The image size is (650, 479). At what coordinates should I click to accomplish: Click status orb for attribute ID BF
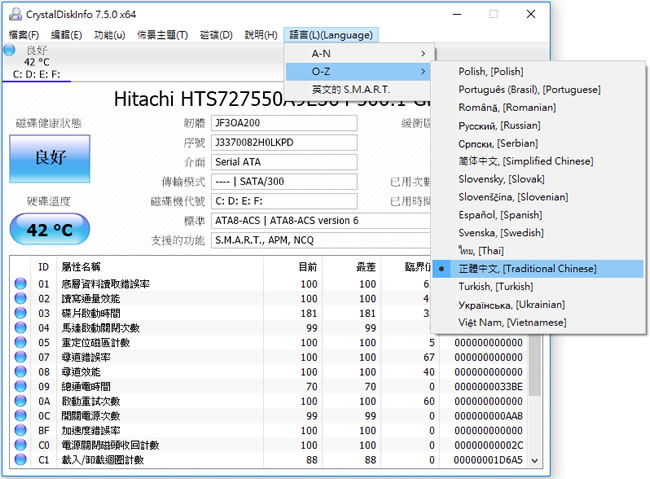20,430
